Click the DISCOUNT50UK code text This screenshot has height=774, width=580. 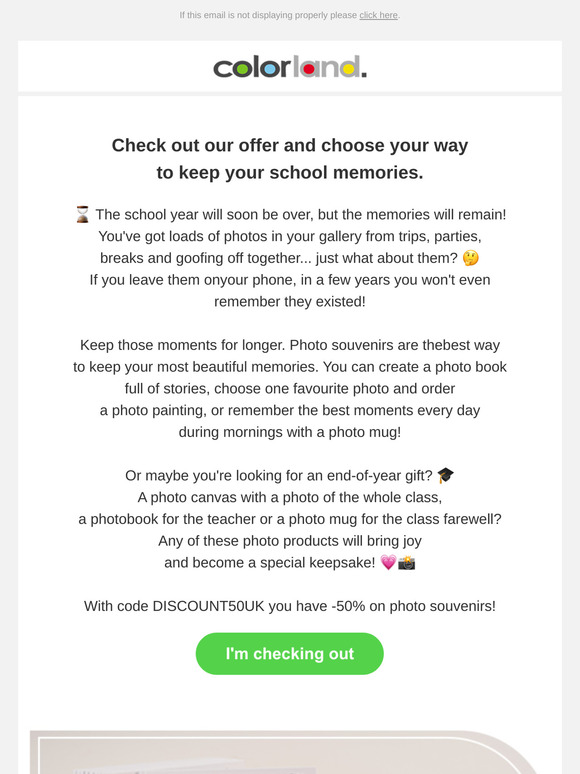coord(208,606)
